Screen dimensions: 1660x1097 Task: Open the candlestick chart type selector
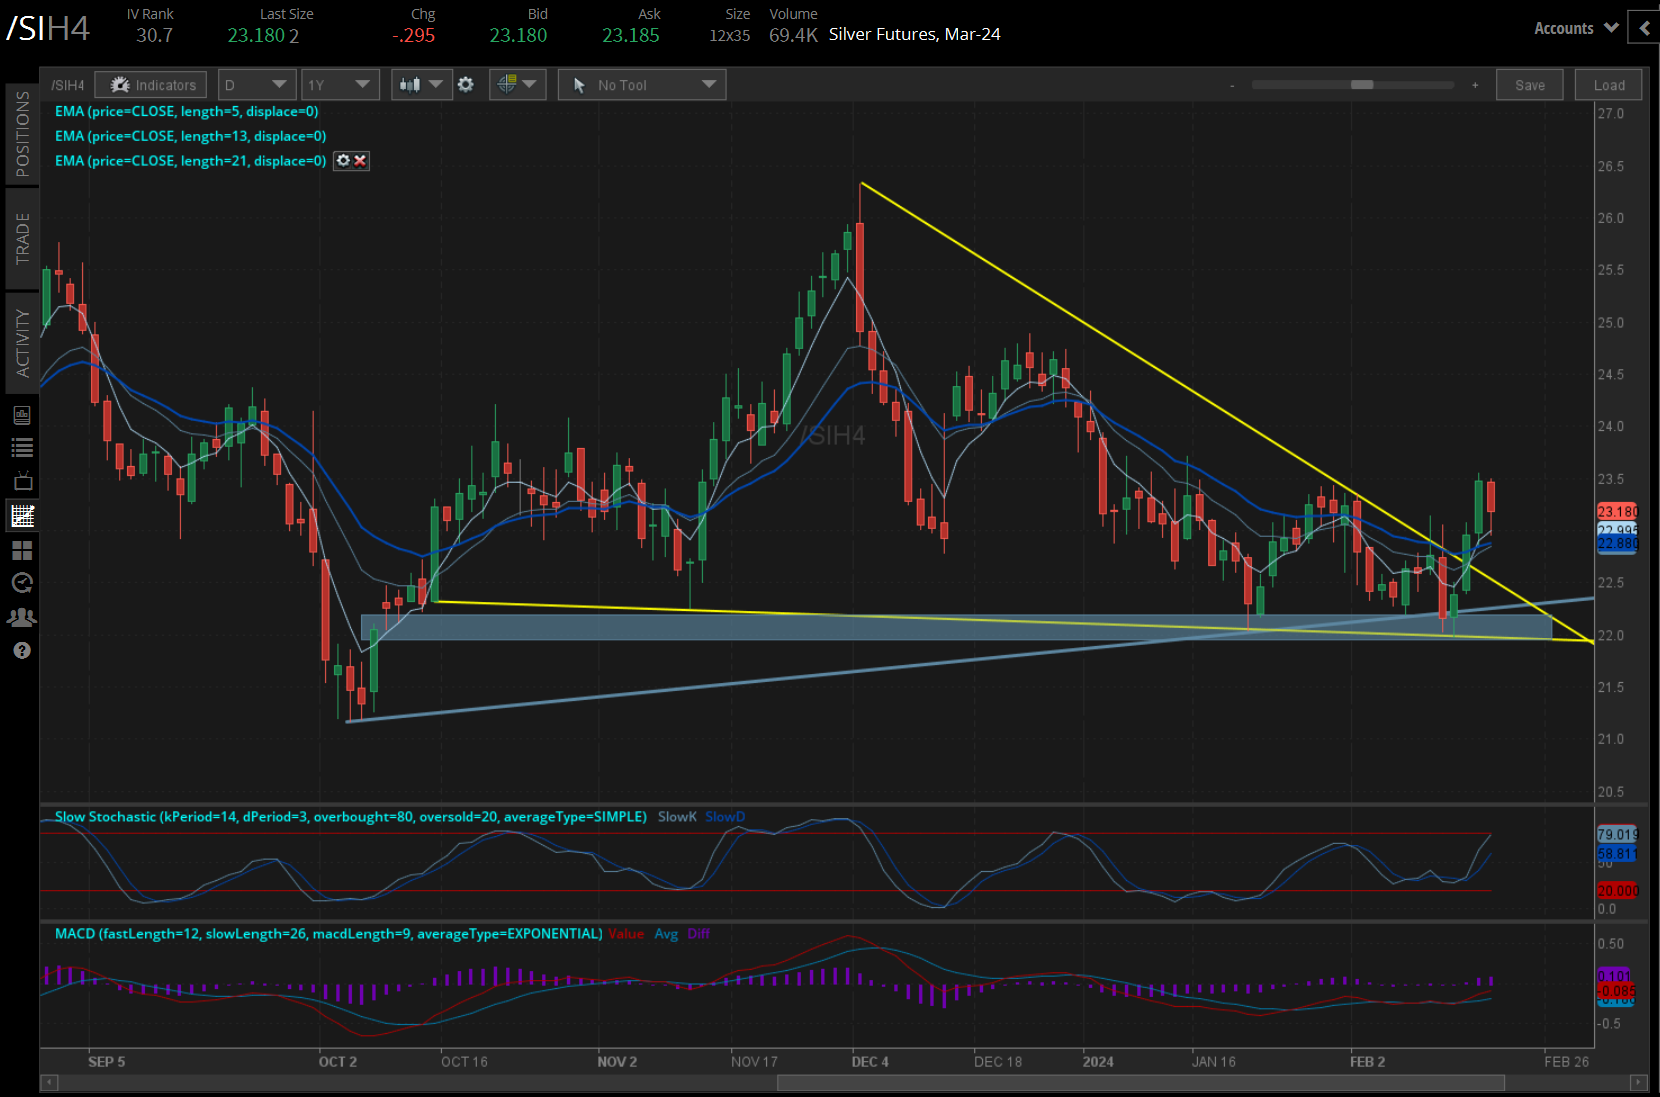pyautogui.click(x=420, y=85)
